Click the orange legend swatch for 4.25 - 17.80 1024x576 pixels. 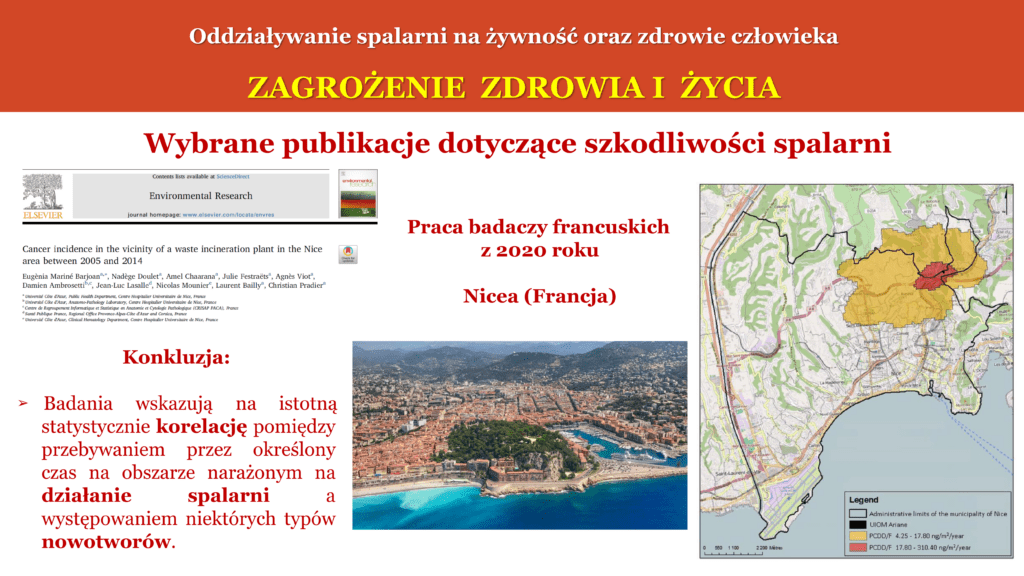coord(857,536)
